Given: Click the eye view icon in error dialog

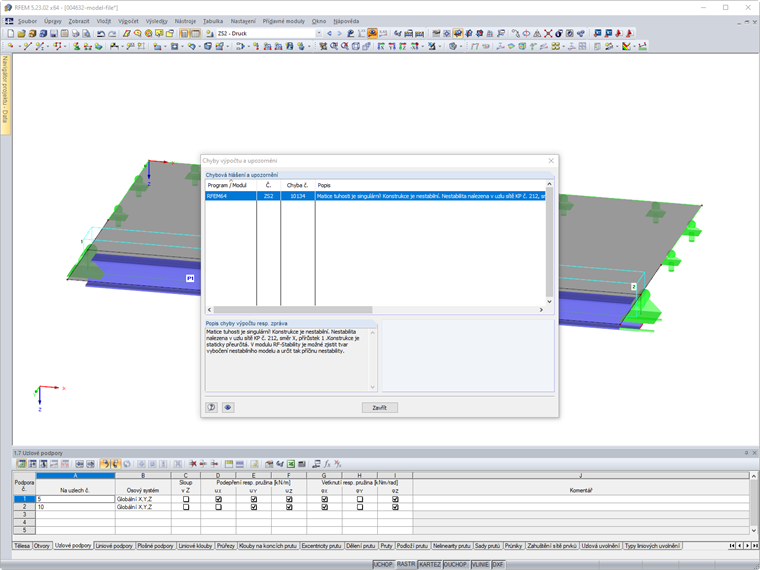Looking at the screenshot, I should pos(228,407).
